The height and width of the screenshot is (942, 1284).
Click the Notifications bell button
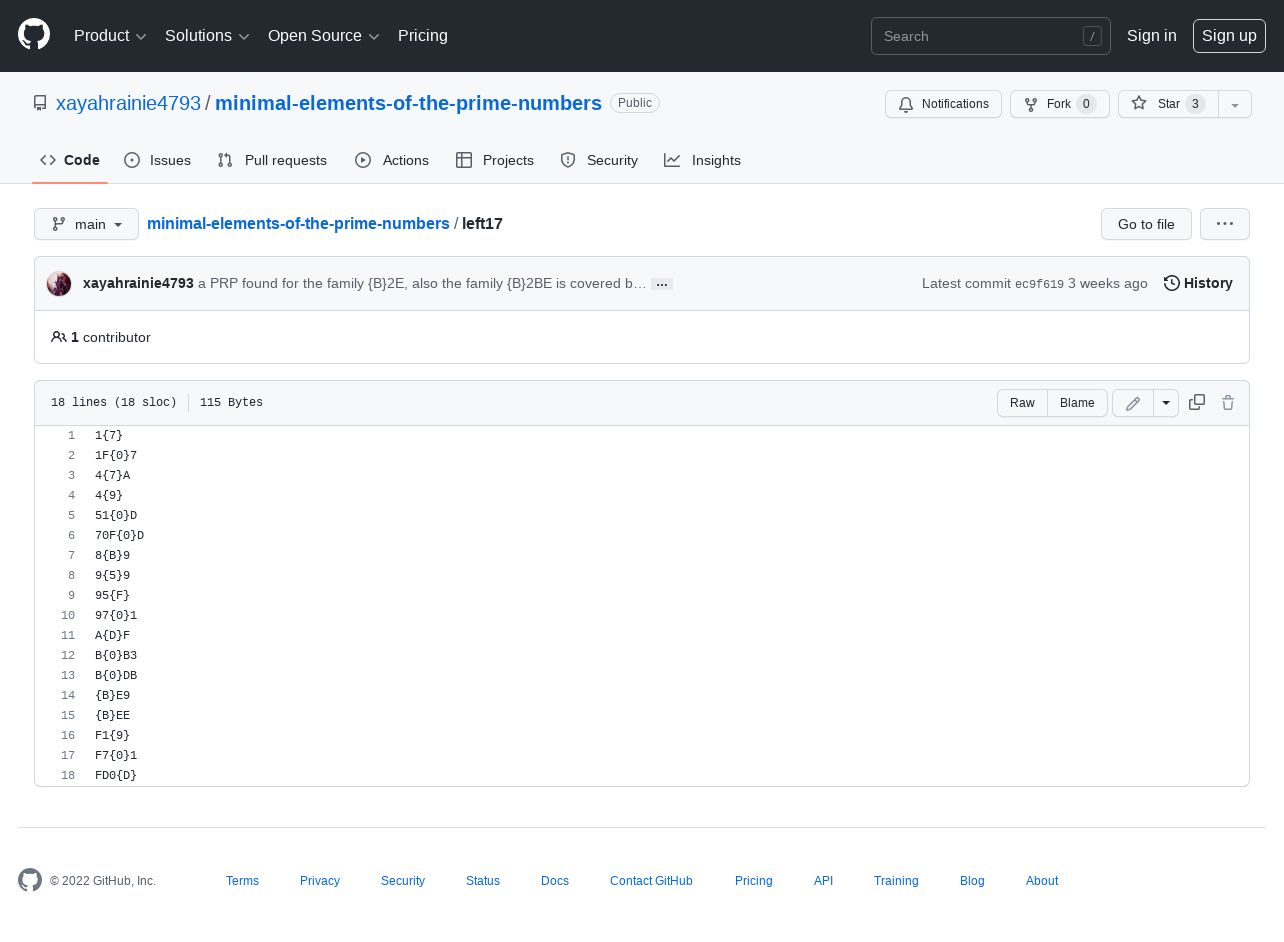[943, 104]
